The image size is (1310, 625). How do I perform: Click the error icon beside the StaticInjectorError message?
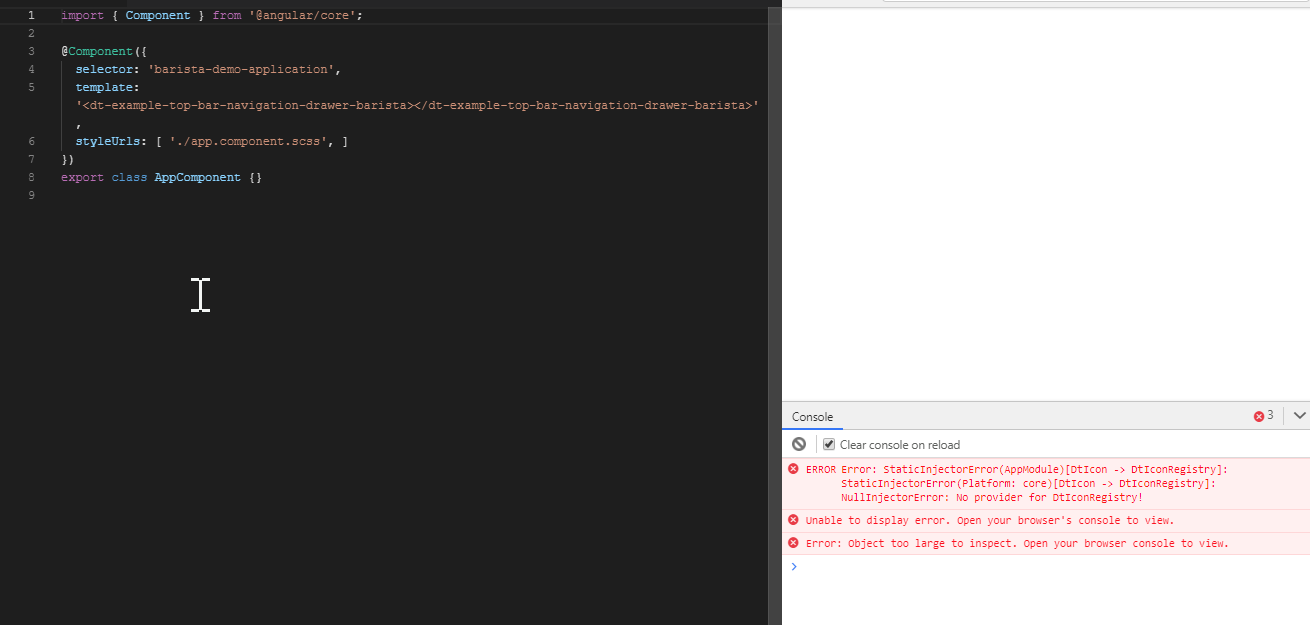pos(794,469)
